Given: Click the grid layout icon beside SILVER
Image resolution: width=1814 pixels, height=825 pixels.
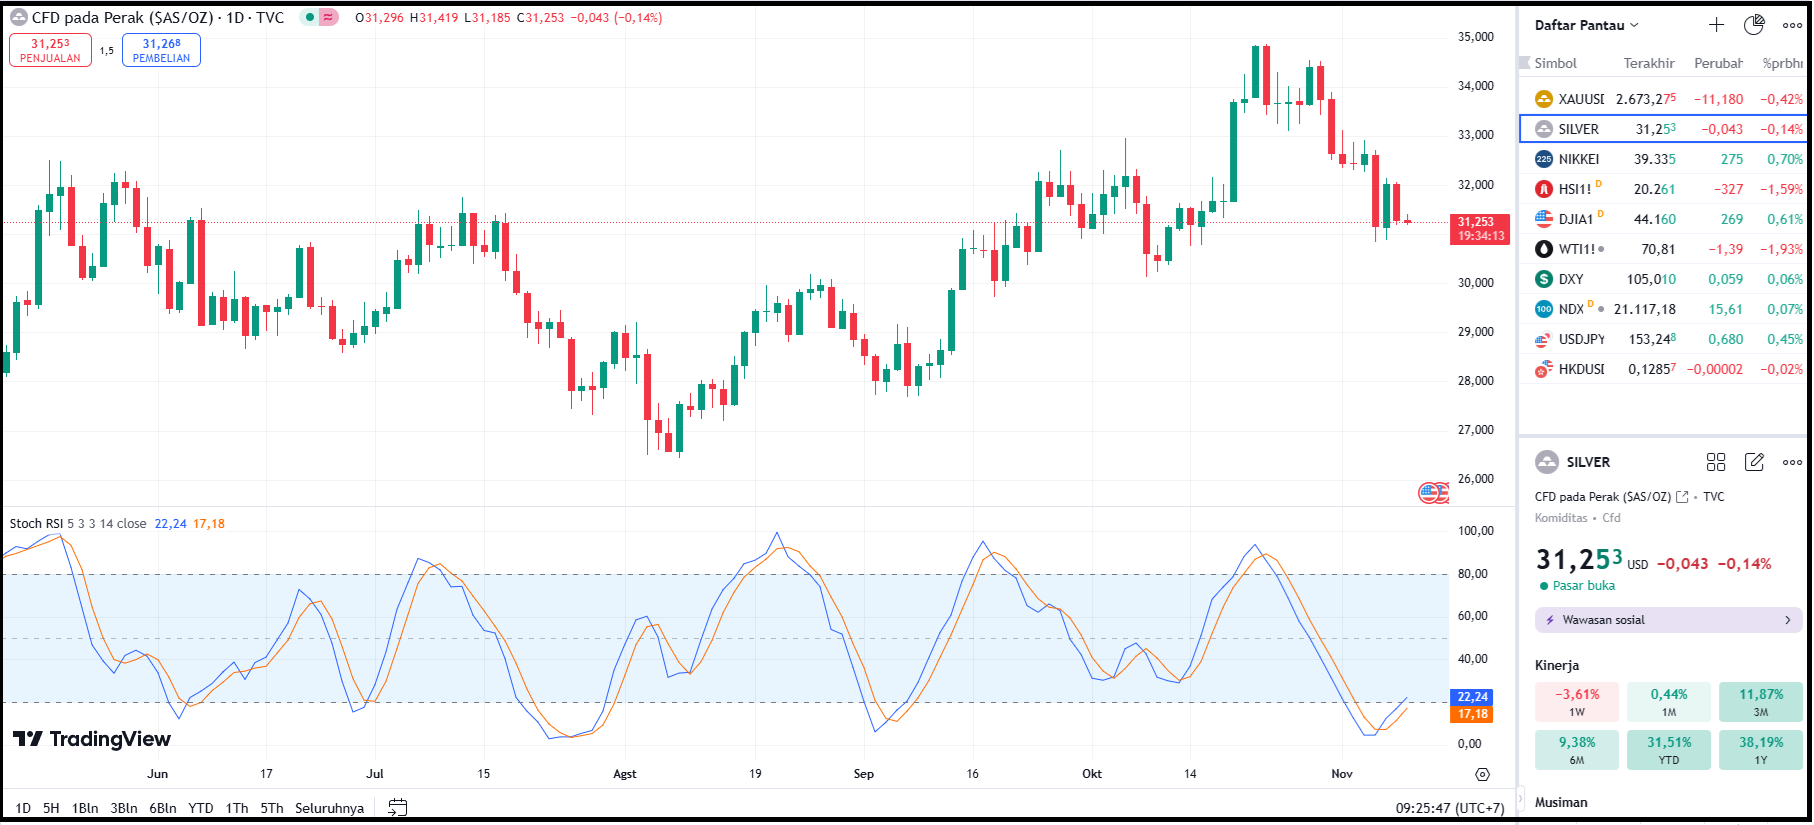Looking at the screenshot, I should [x=1716, y=462].
